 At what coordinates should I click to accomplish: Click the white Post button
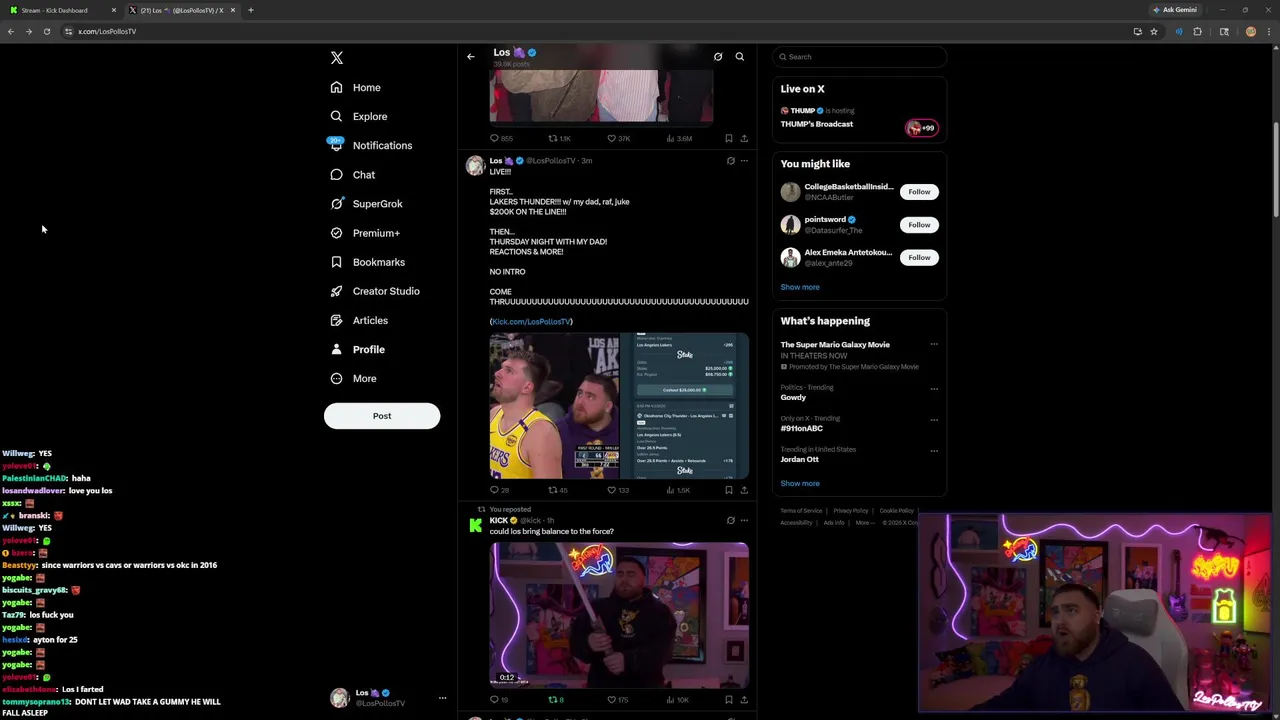pos(382,416)
